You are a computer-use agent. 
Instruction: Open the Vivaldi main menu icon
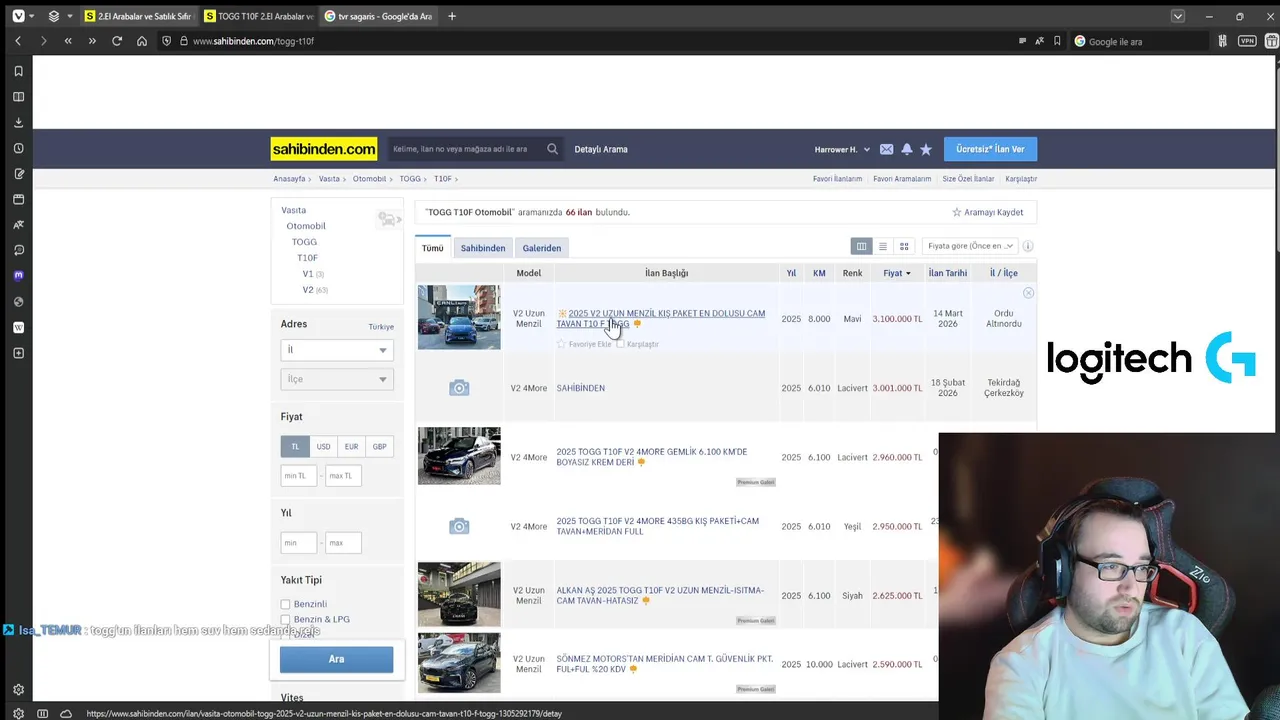[18, 16]
